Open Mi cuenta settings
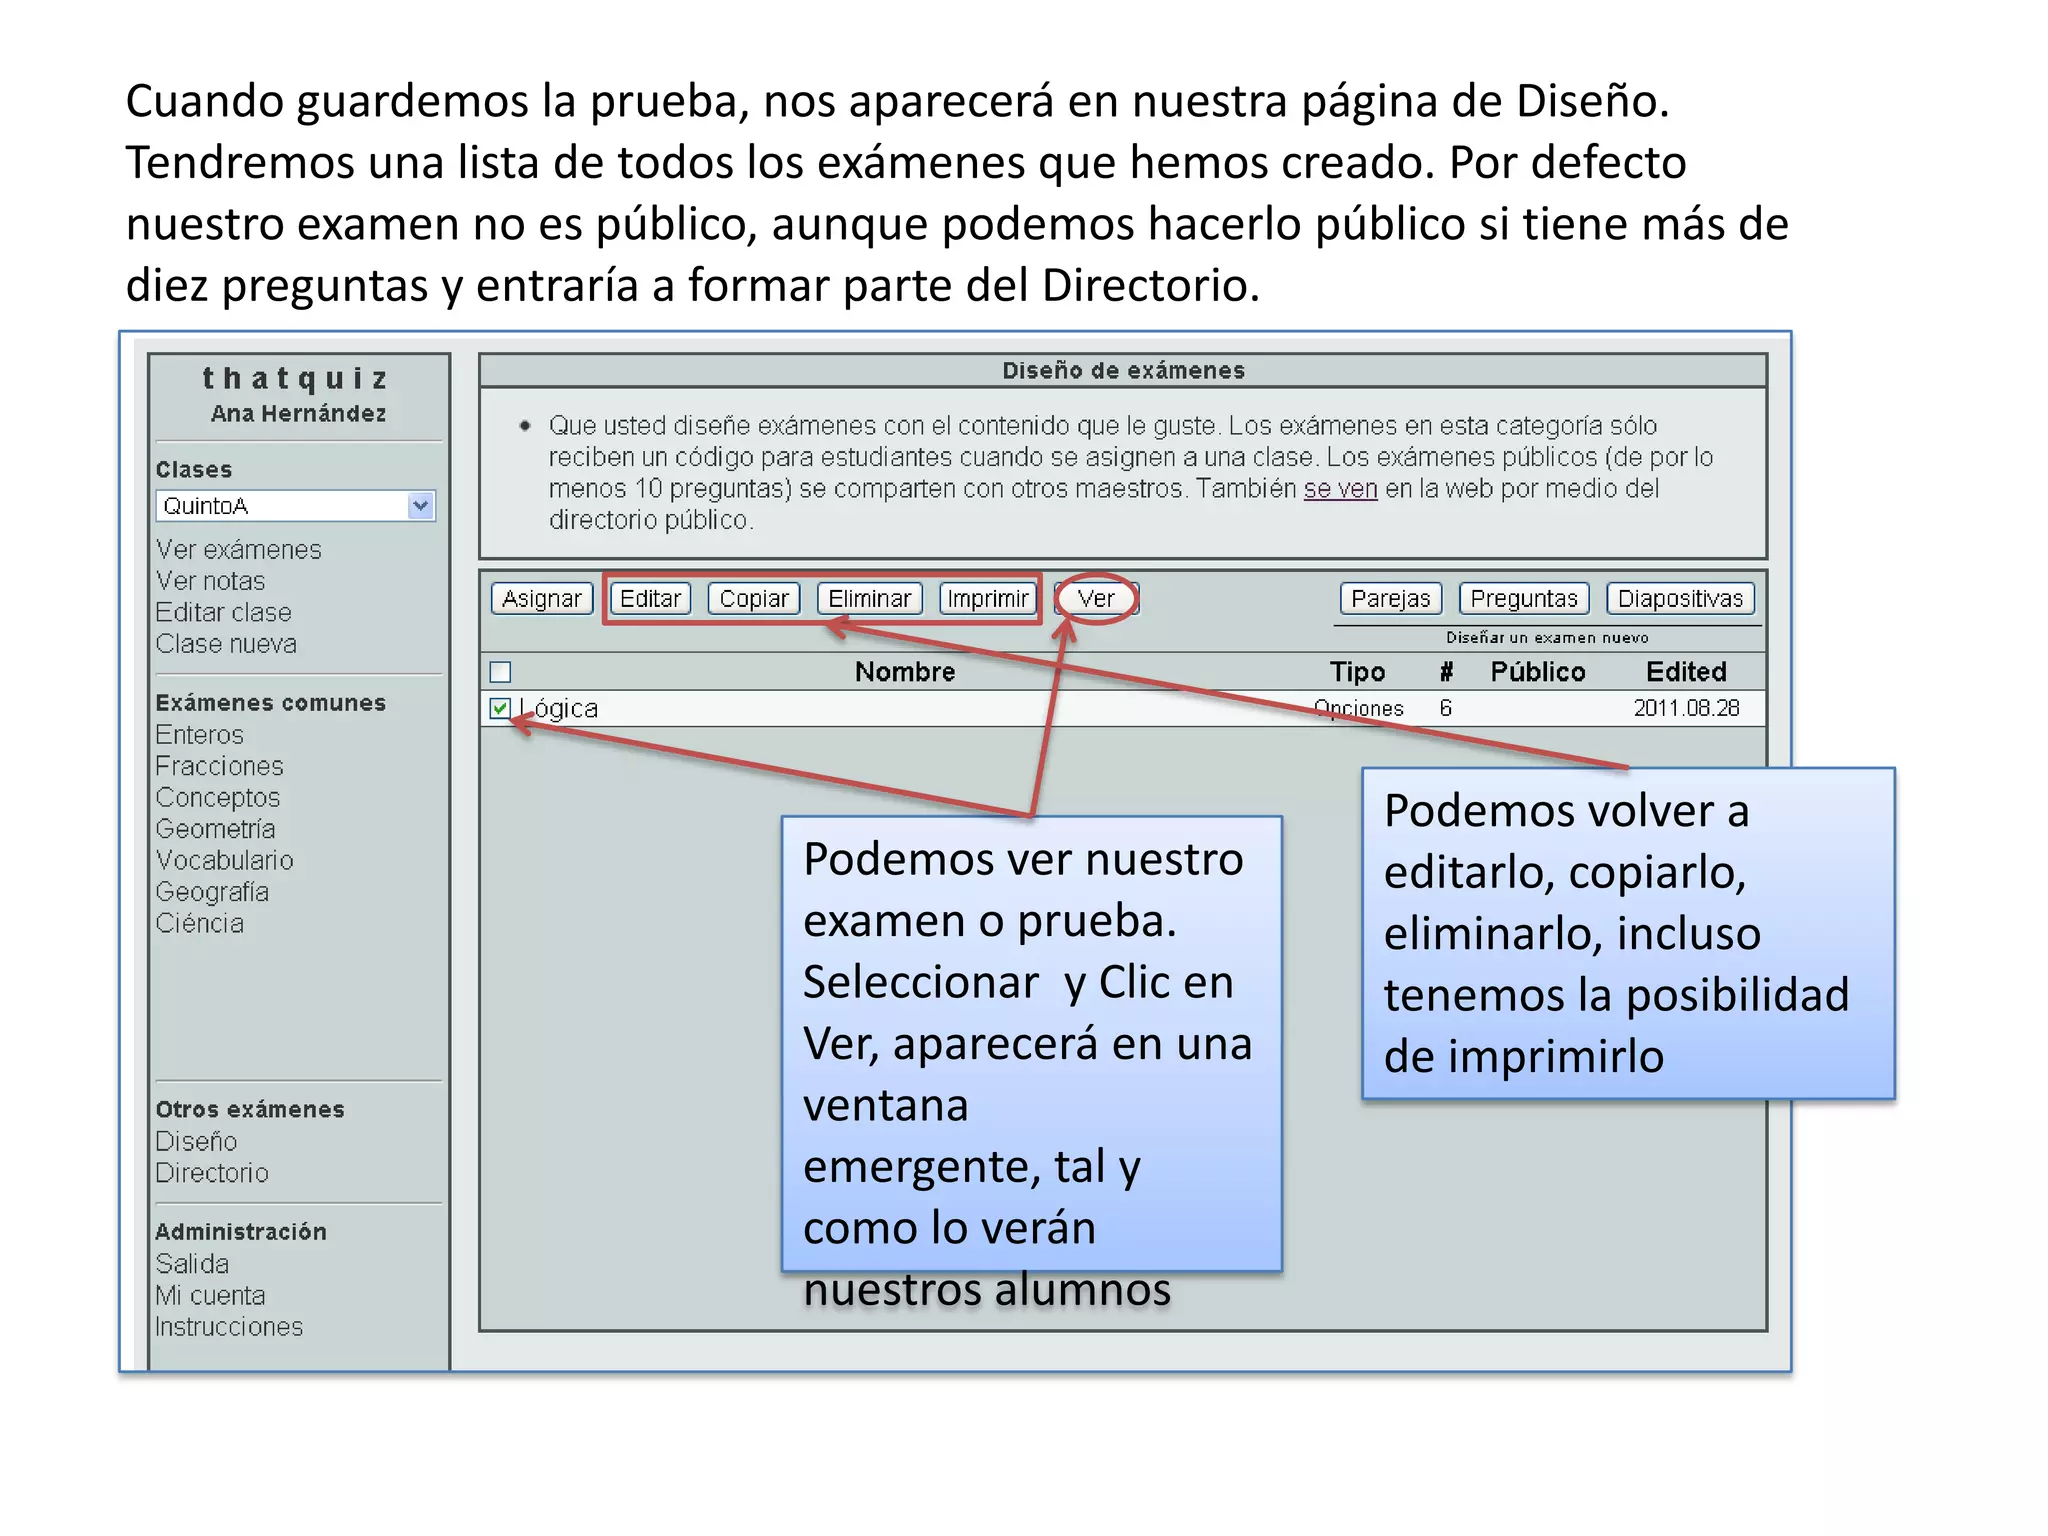 (210, 1296)
